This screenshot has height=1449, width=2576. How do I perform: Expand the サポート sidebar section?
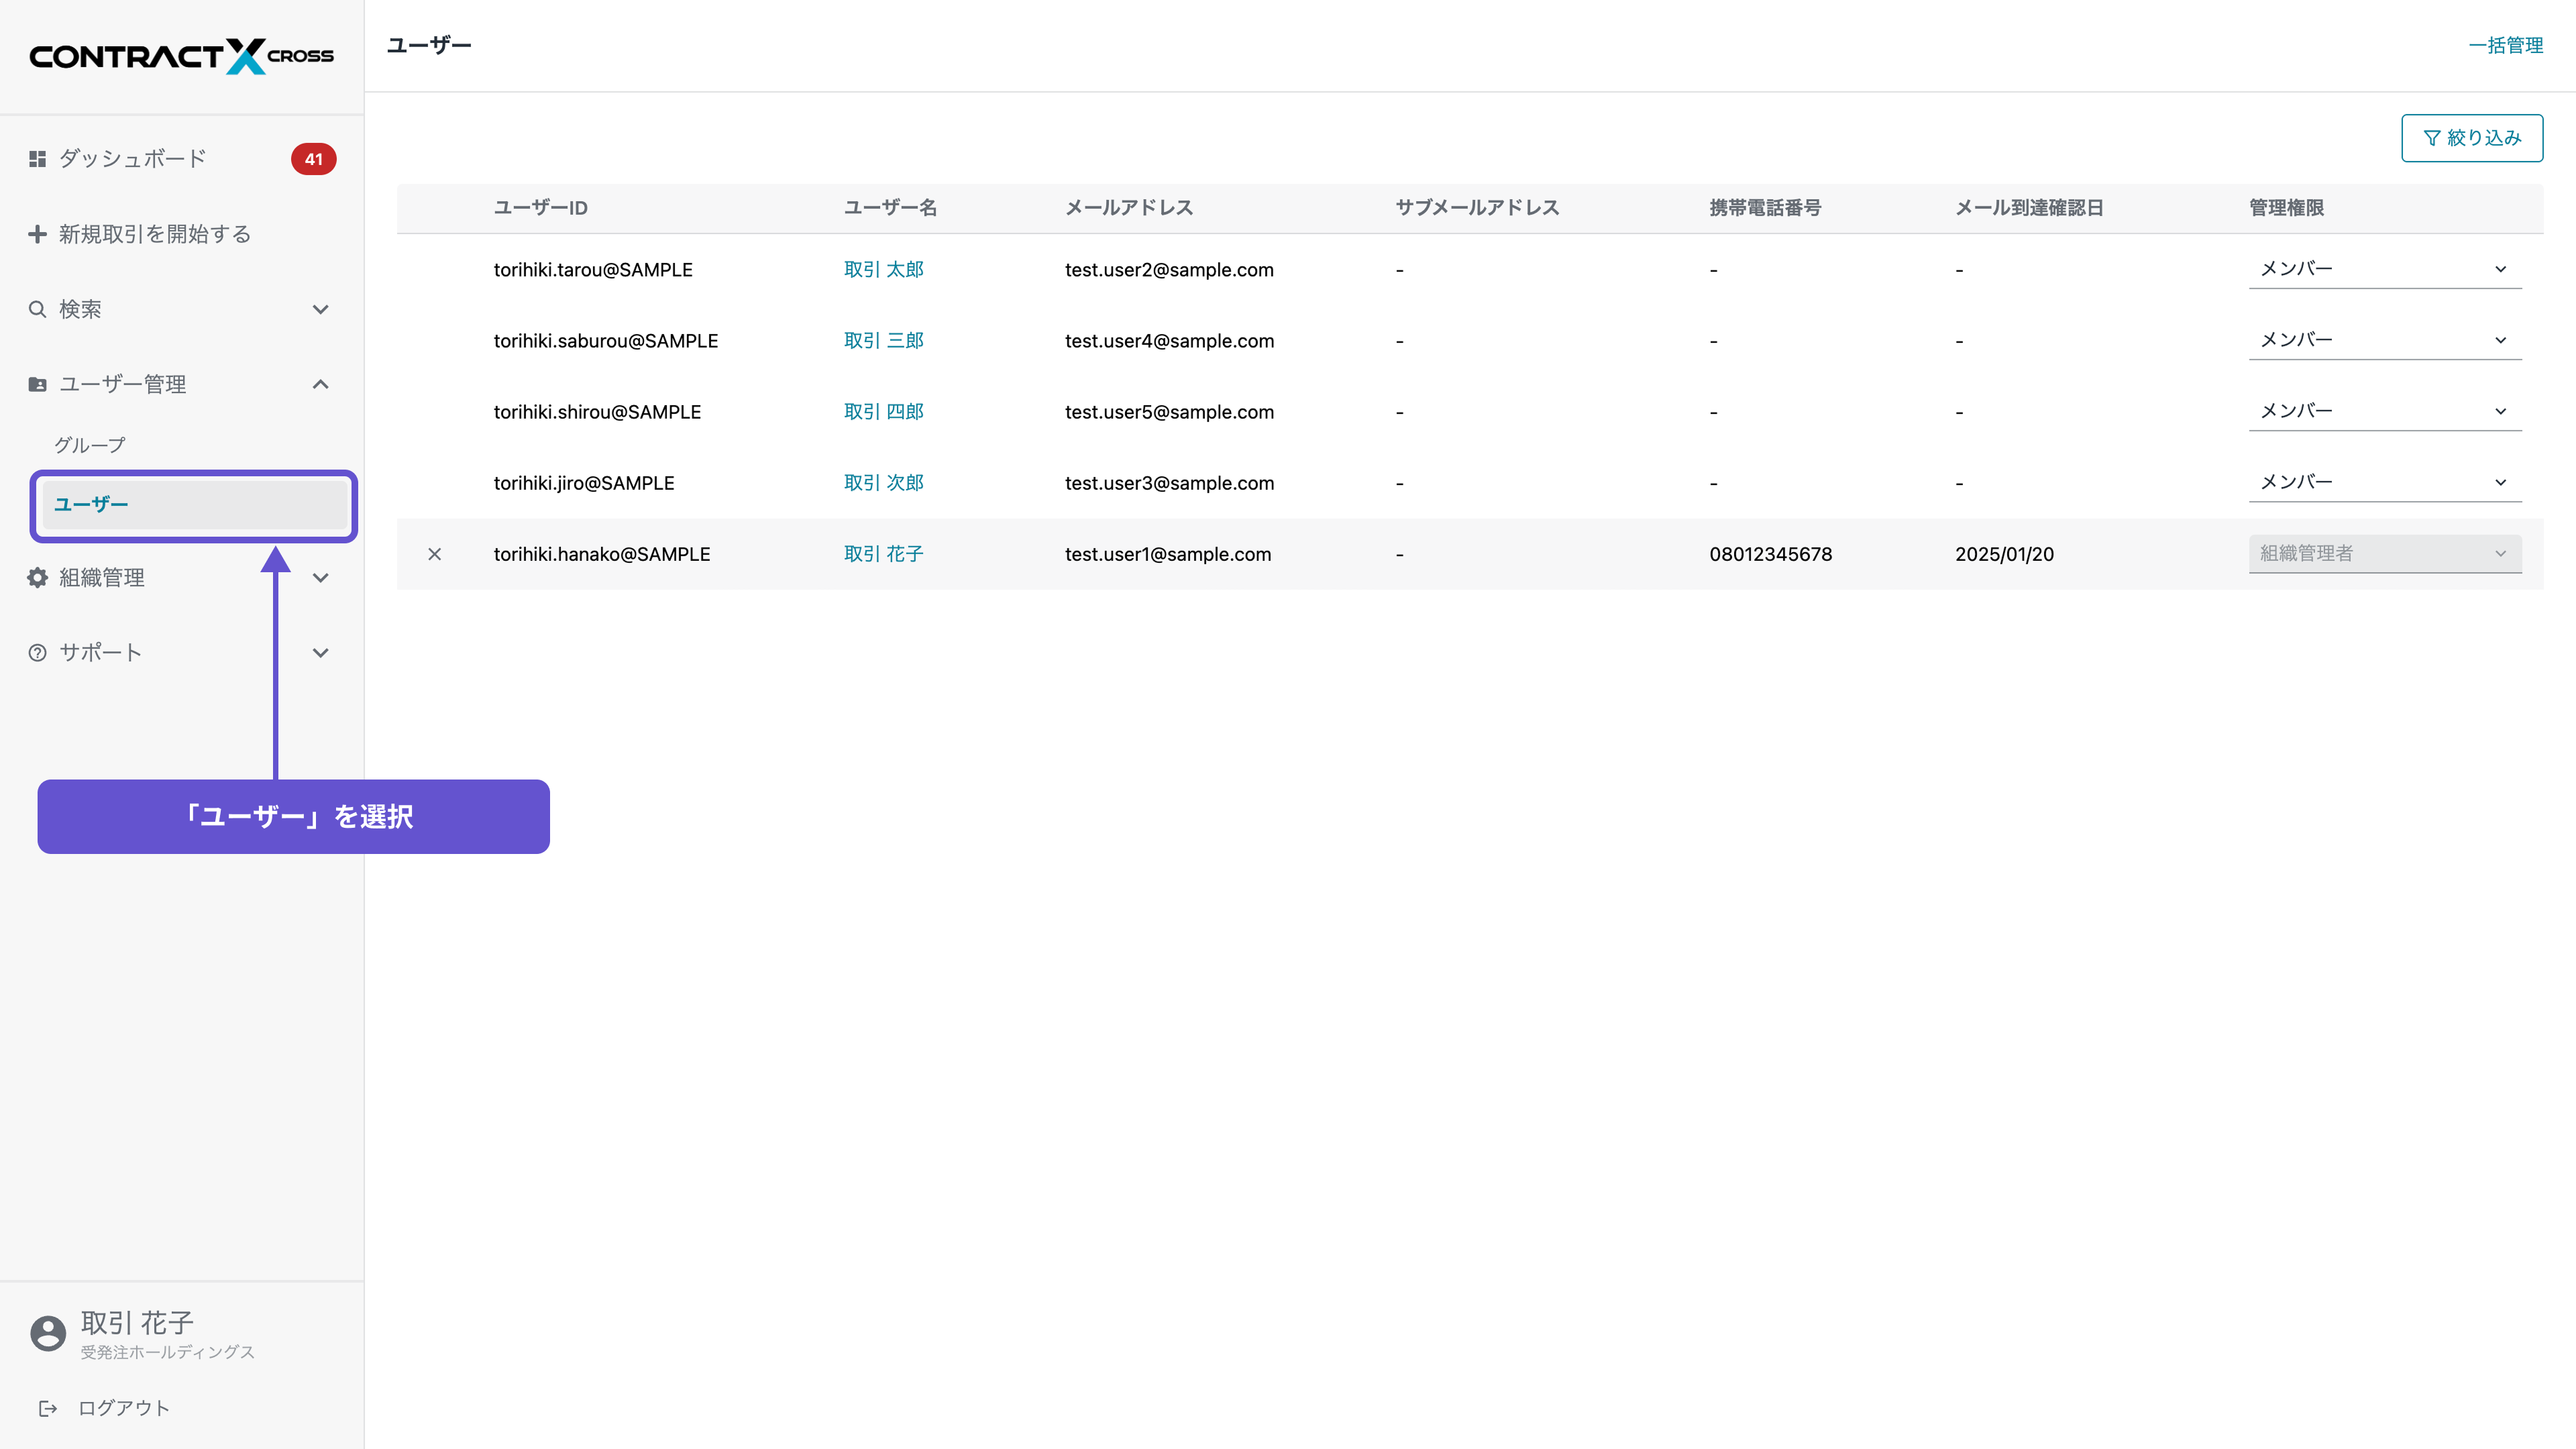coord(320,653)
